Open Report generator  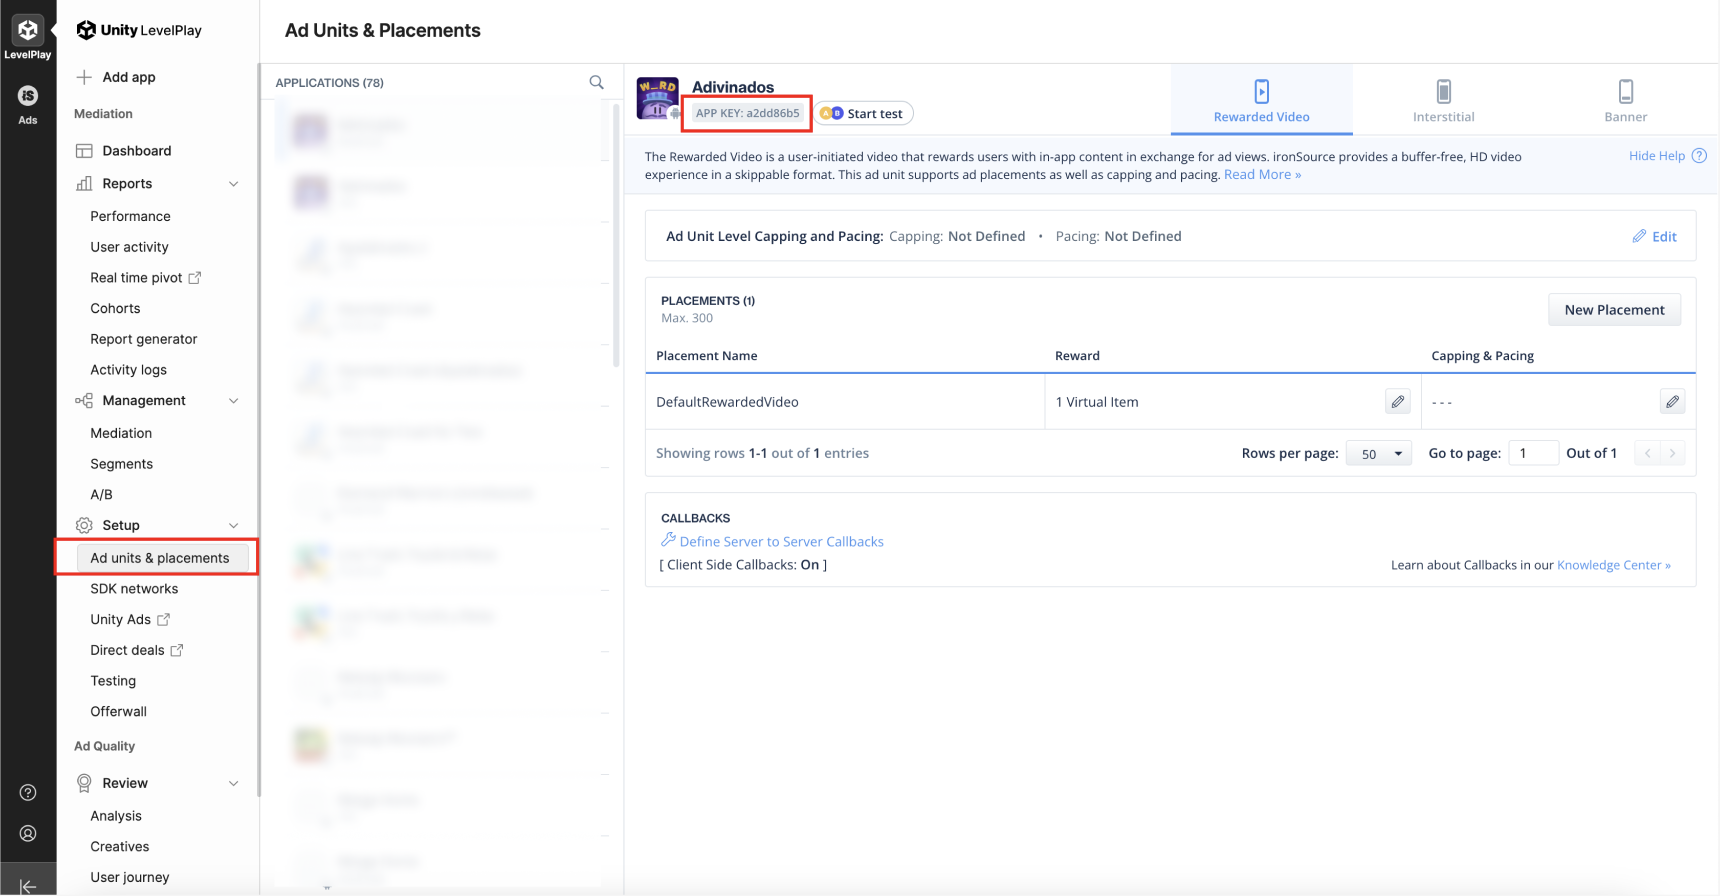(144, 339)
